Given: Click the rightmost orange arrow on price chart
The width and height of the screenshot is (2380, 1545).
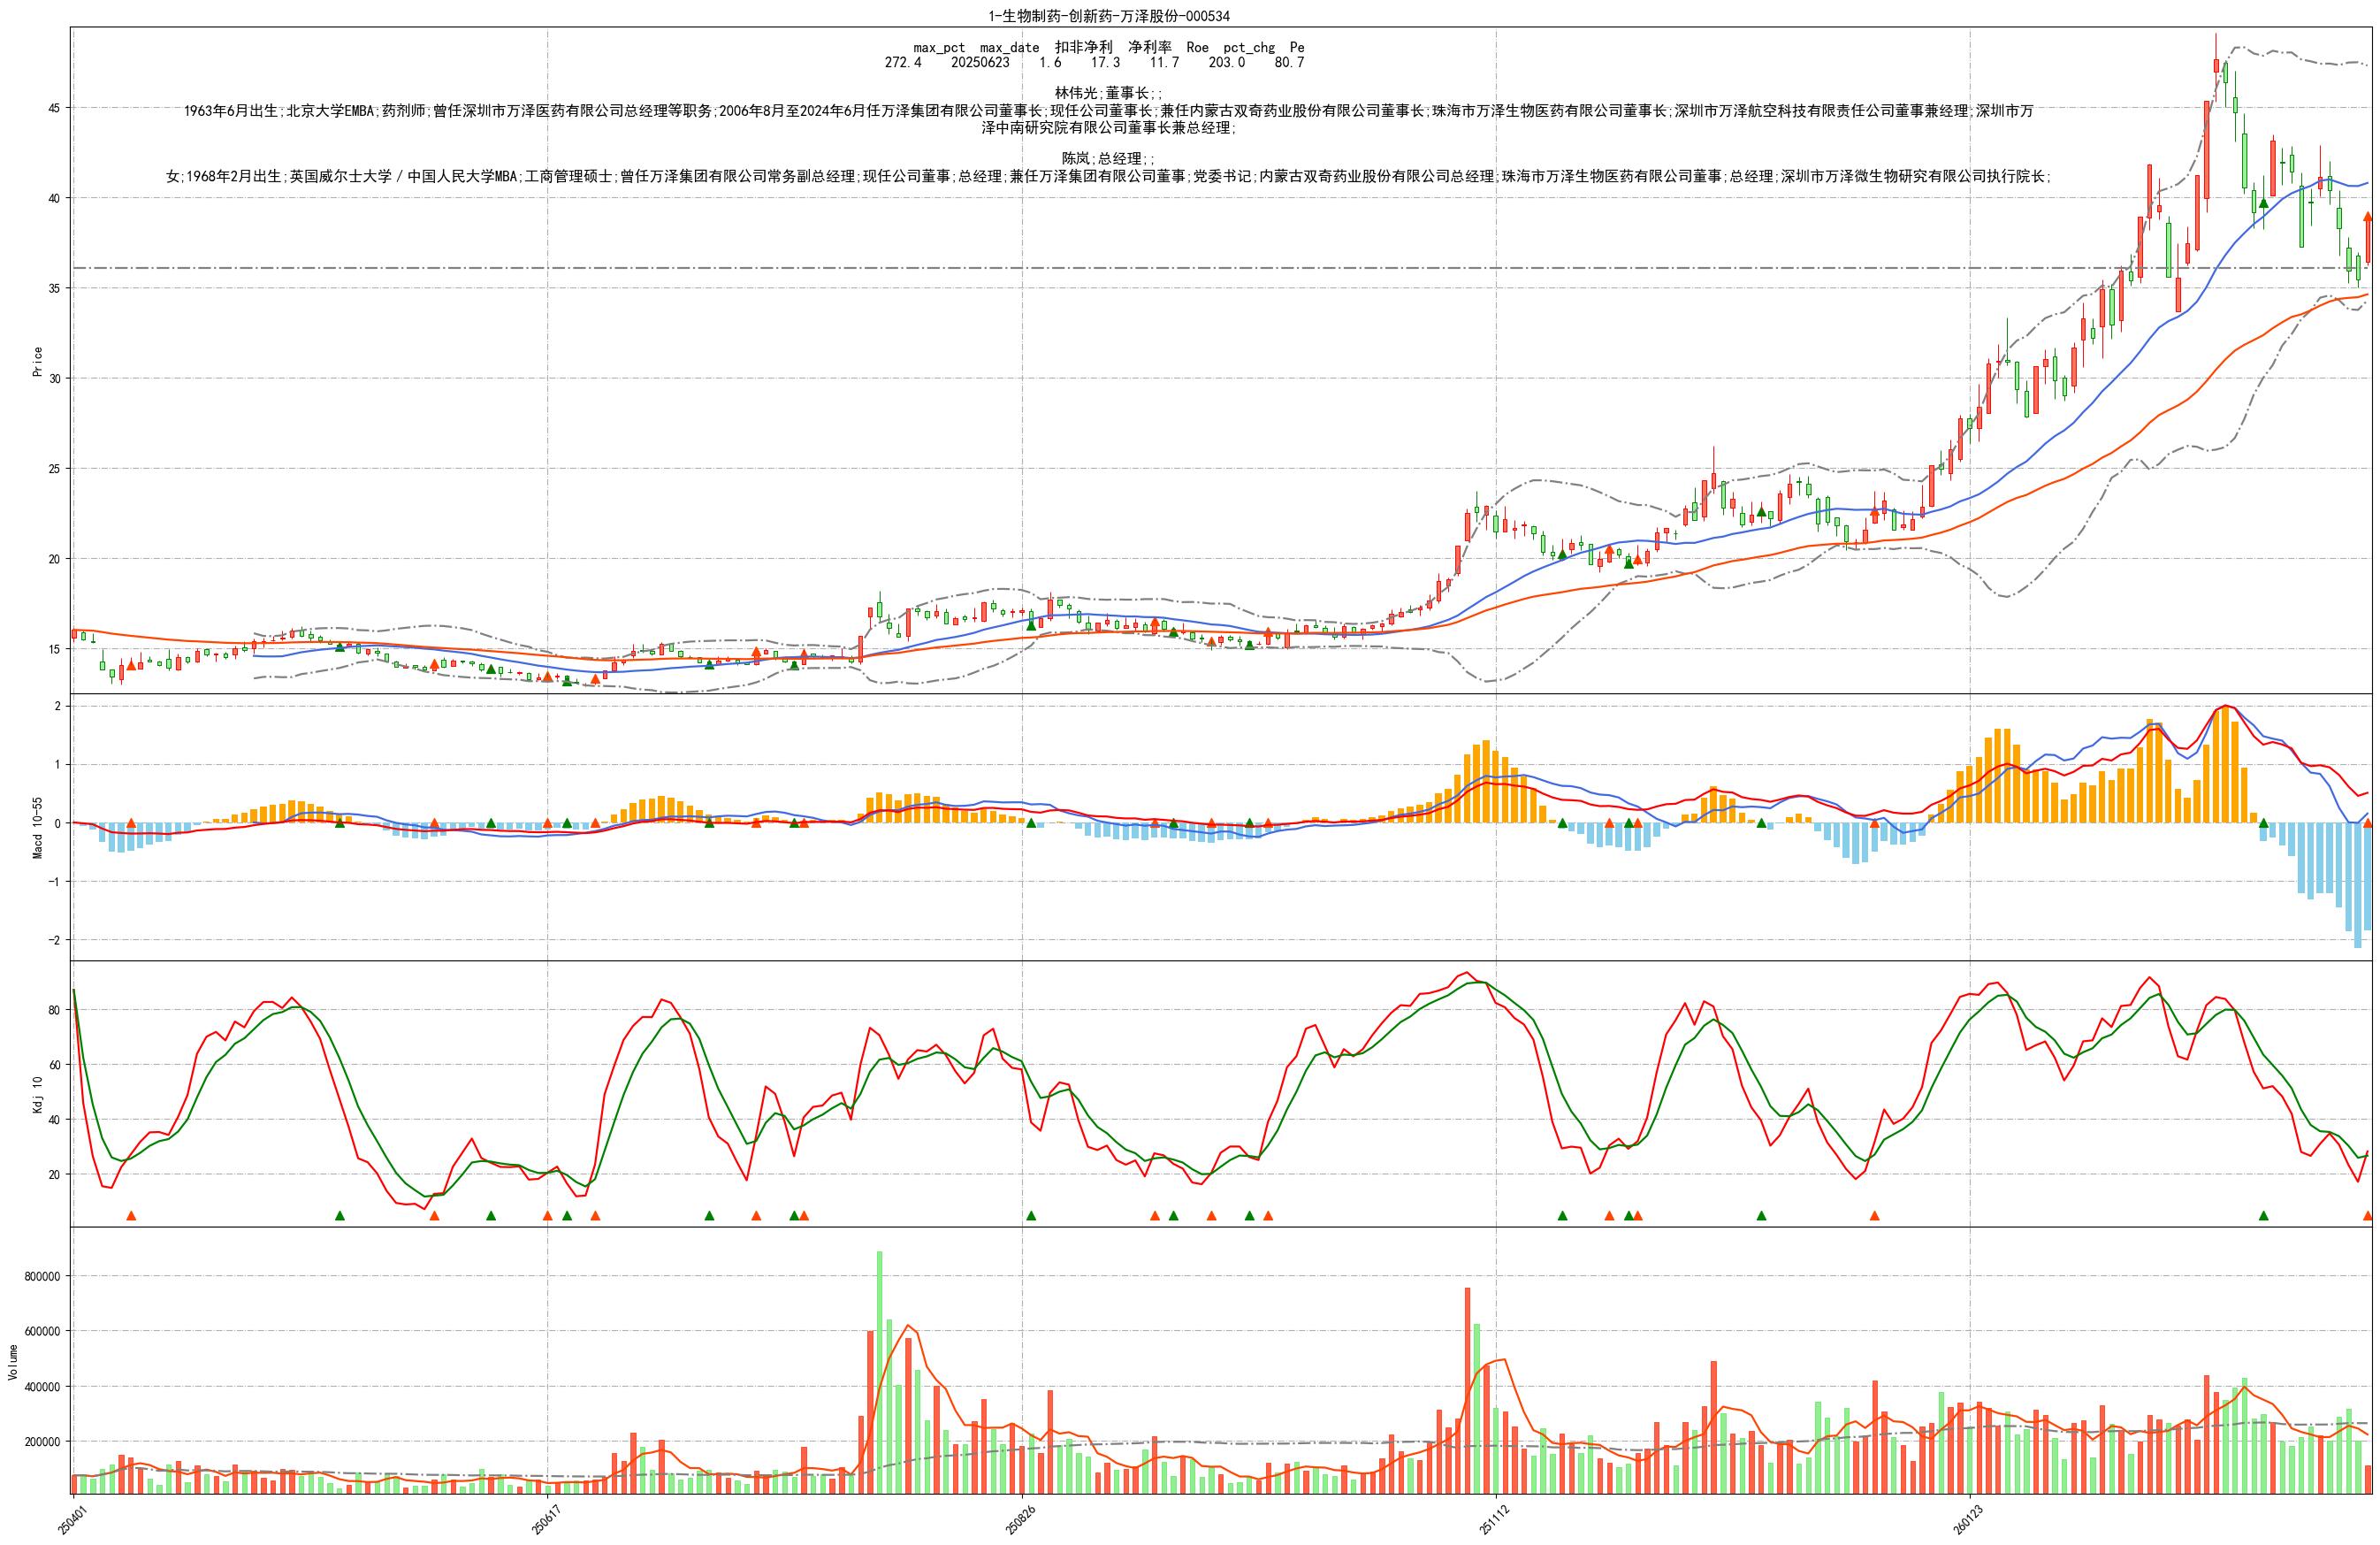Looking at the screenshot, I should 2368,218.
